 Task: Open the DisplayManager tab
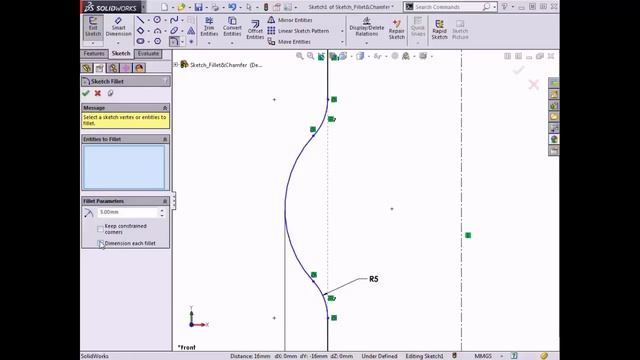click(x=139, y=68)
